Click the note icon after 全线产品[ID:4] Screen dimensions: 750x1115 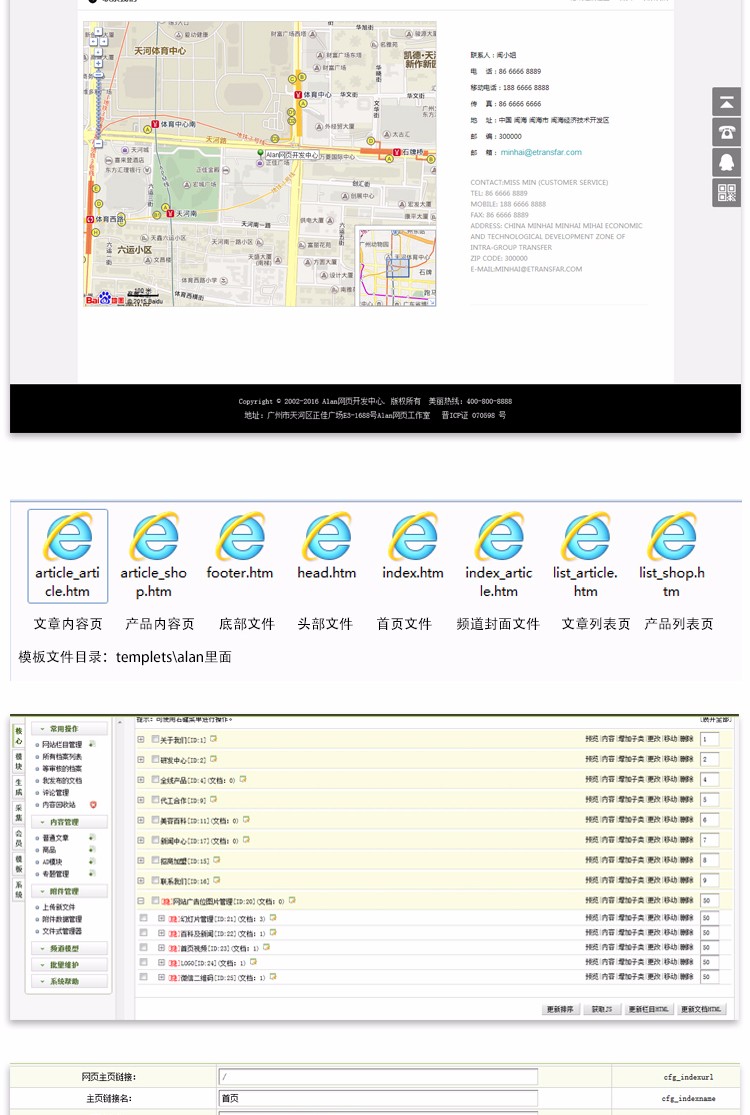click(x=242, y=779)
